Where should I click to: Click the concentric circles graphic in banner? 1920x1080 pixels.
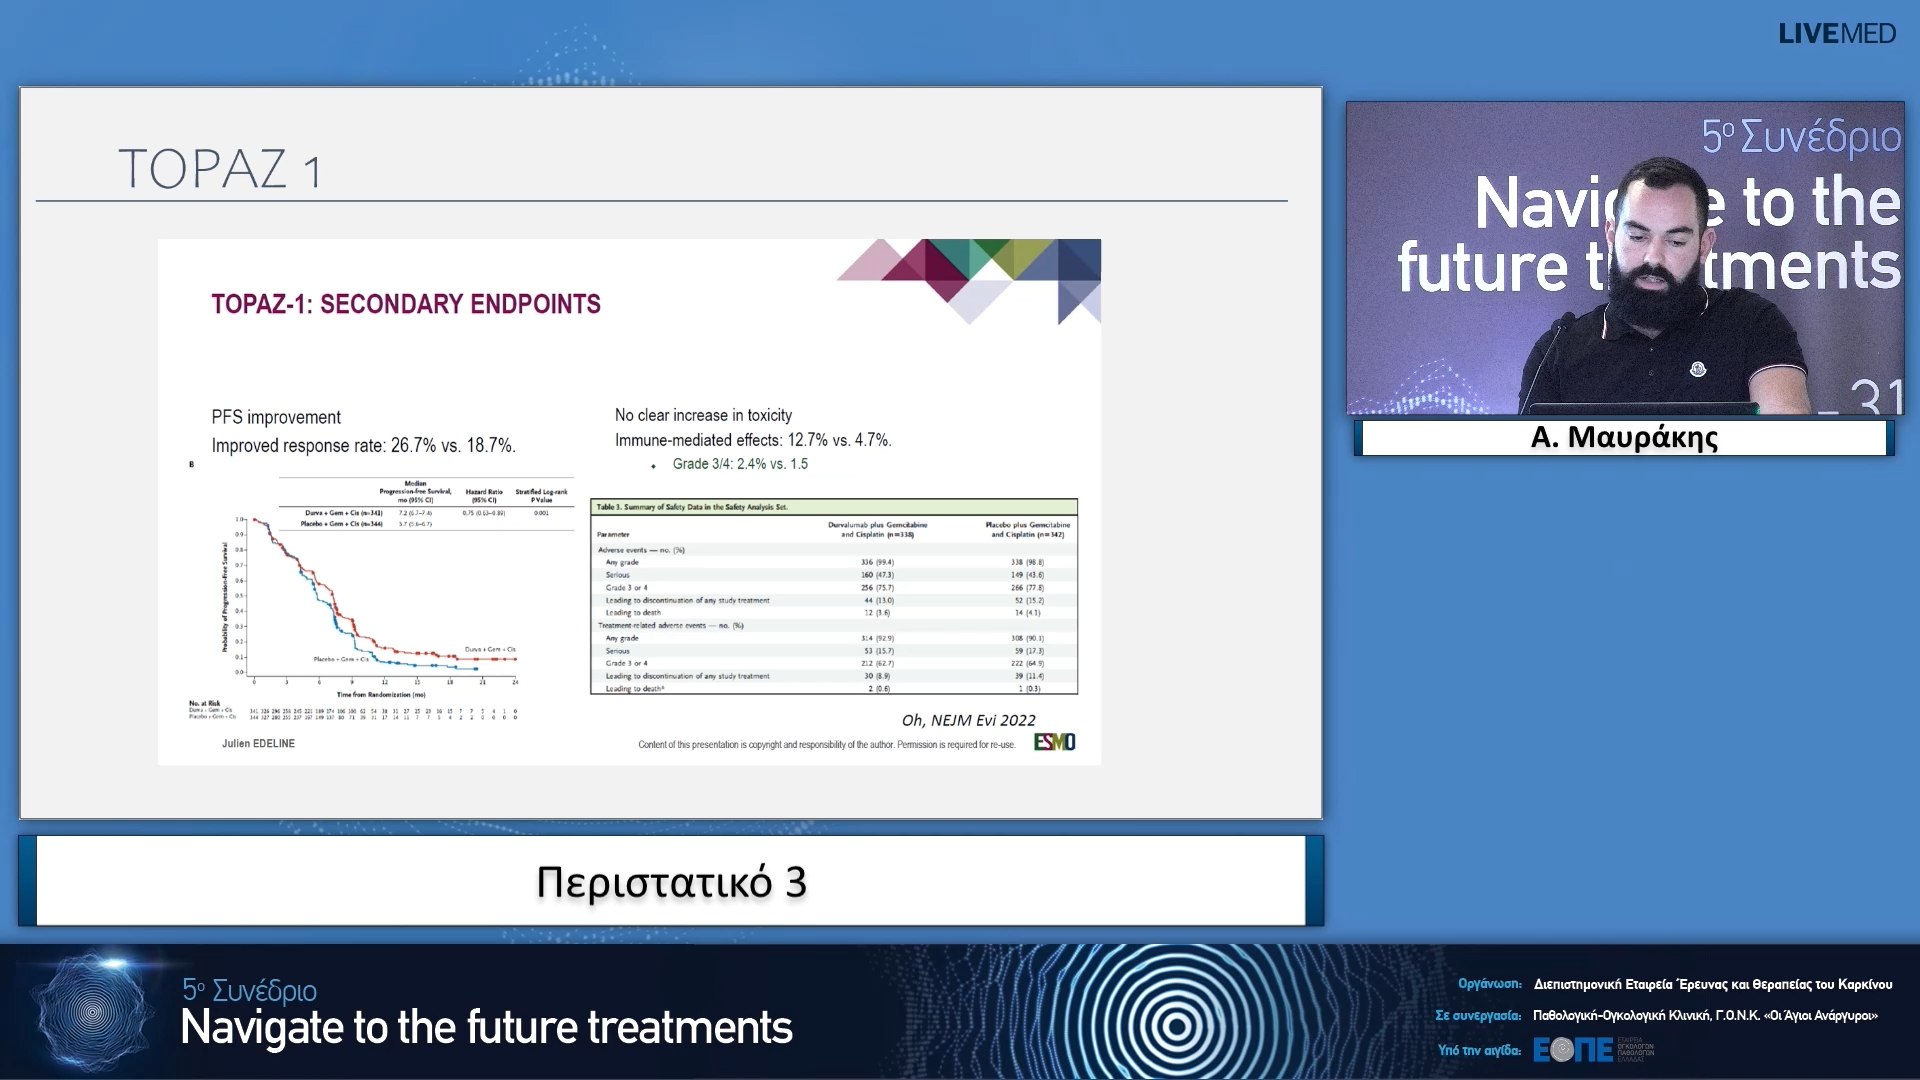1176,1024
